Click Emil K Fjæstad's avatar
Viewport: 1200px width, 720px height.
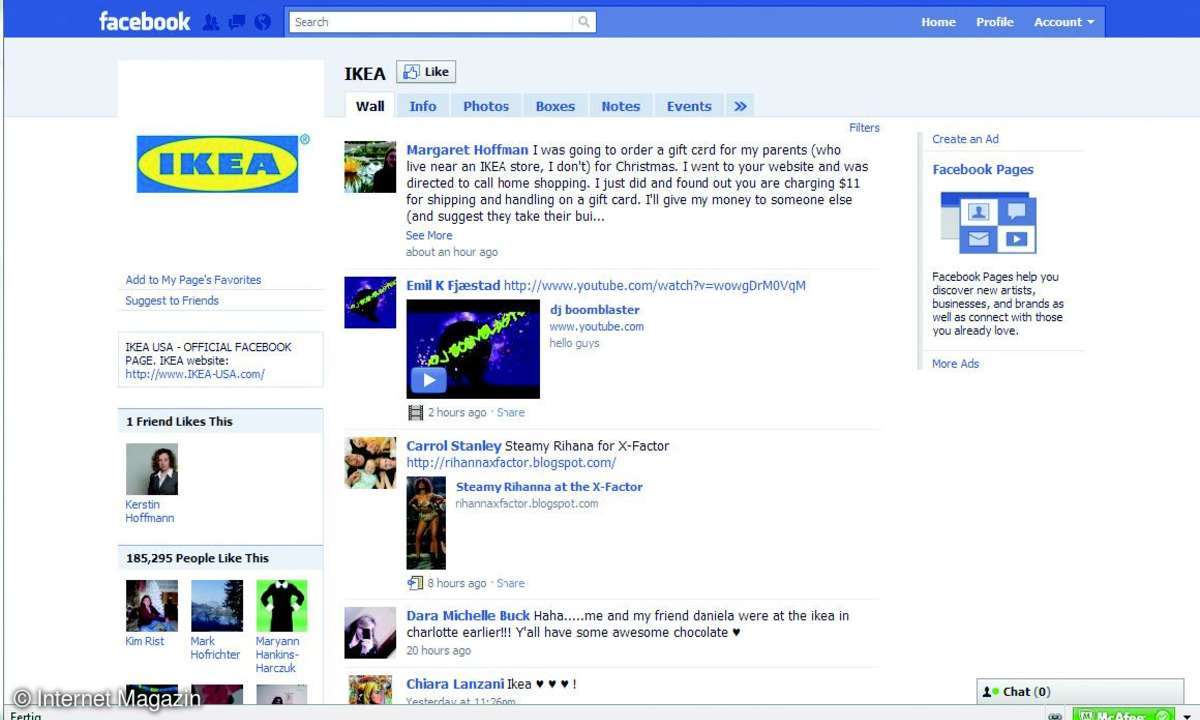[370, 303]
